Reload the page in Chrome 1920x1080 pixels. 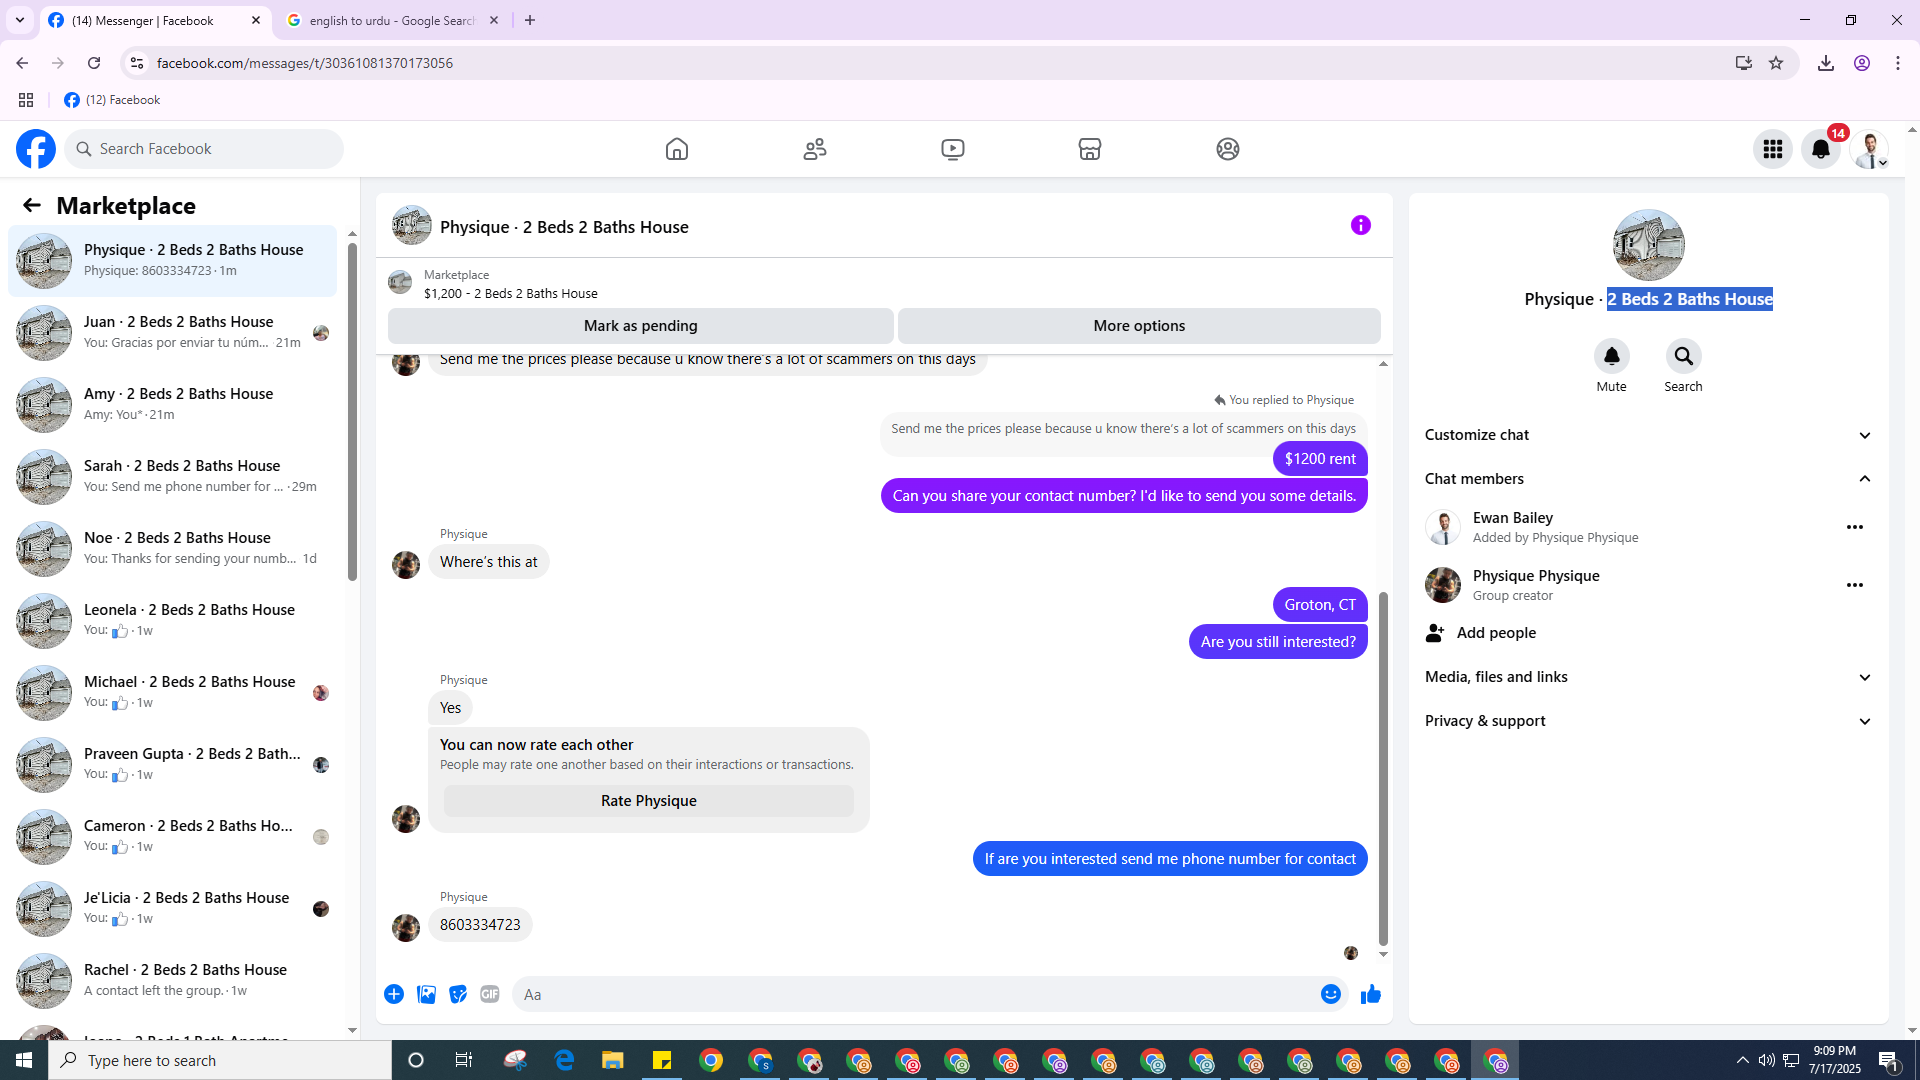coord(94,63)
